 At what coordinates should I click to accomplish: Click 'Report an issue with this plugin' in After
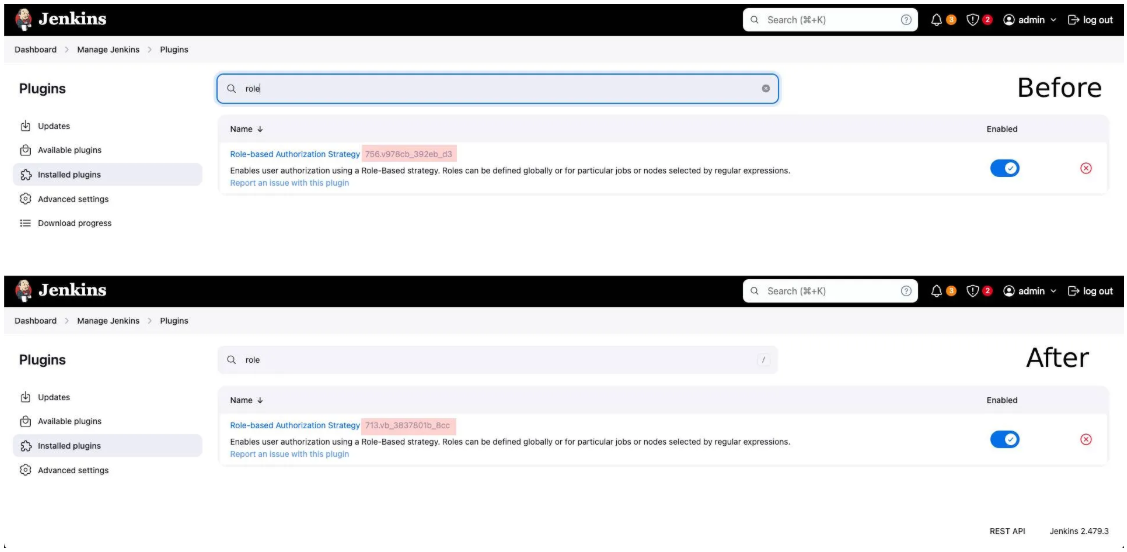290,454
